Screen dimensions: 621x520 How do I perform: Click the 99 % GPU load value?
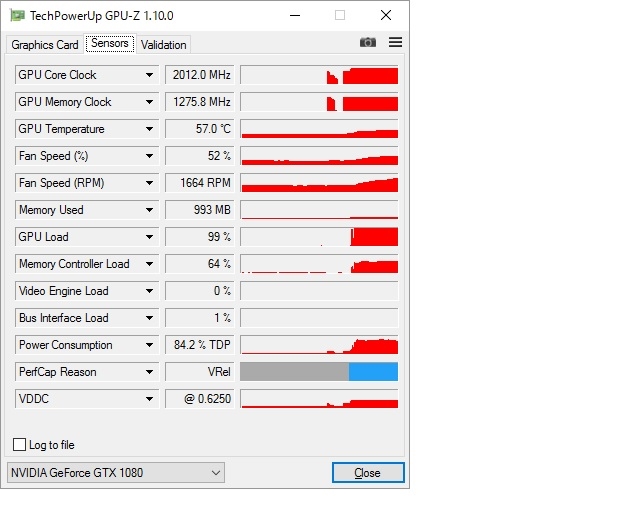[x=200, y=237]
